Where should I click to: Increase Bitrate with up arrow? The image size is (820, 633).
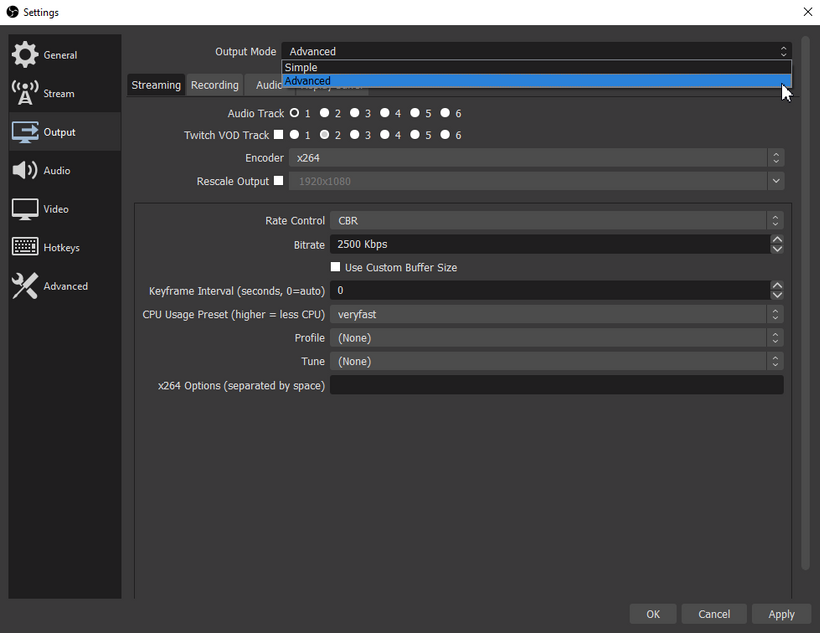[777, 239]
